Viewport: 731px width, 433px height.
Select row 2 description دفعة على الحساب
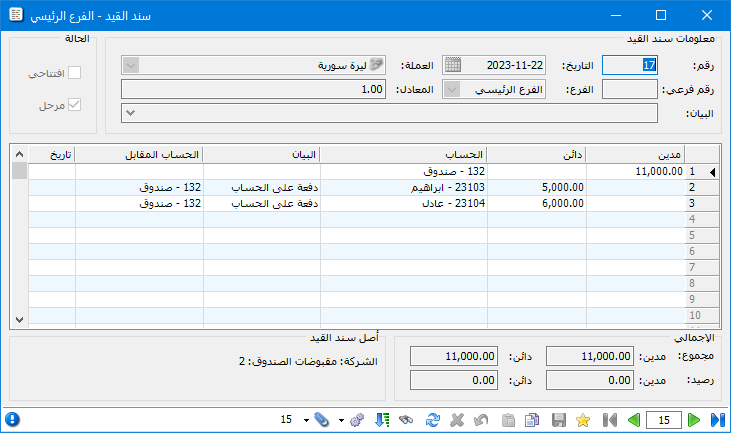262,187
